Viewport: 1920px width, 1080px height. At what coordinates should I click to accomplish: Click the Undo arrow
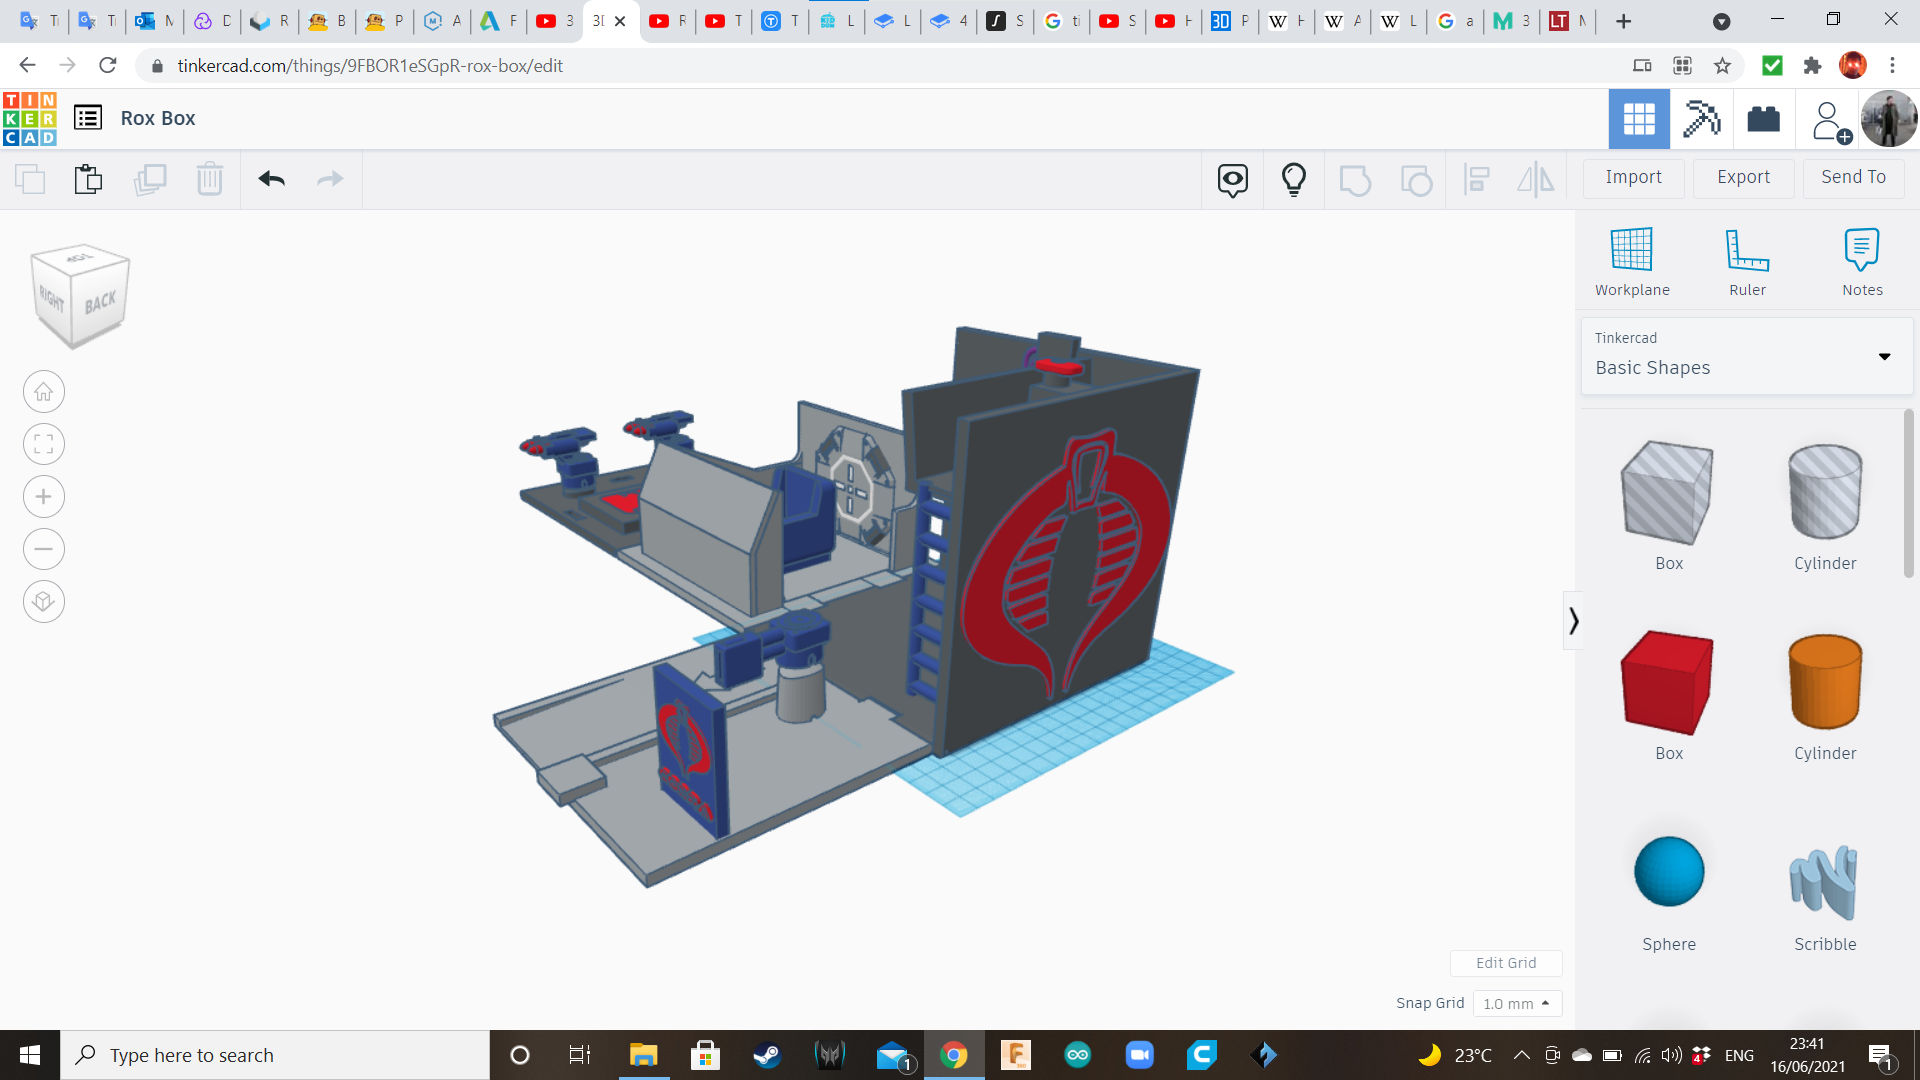coord(271,179)
